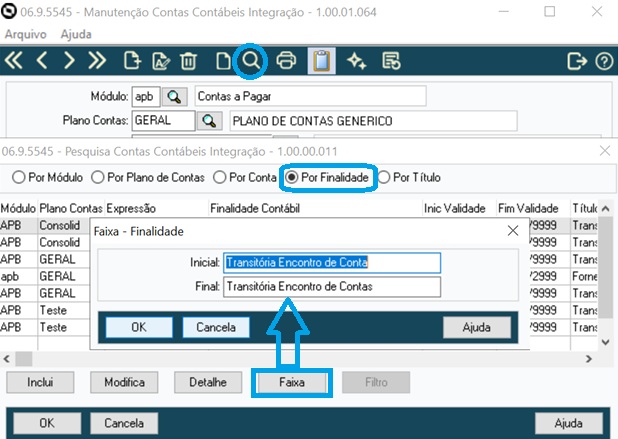Go to next record arrow
The width and height of the screenshot is (618, 439).
pyautogui.click(x=69, y=61)
